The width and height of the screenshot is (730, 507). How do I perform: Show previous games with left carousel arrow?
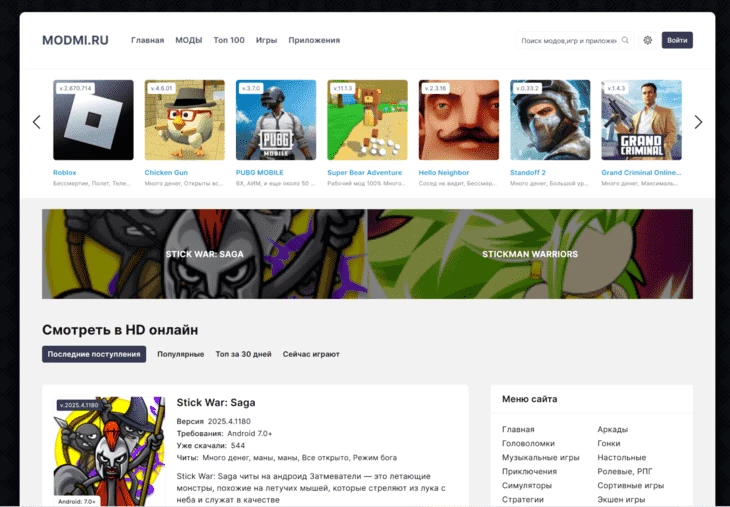pyautogui.click(x=37, y=122)
